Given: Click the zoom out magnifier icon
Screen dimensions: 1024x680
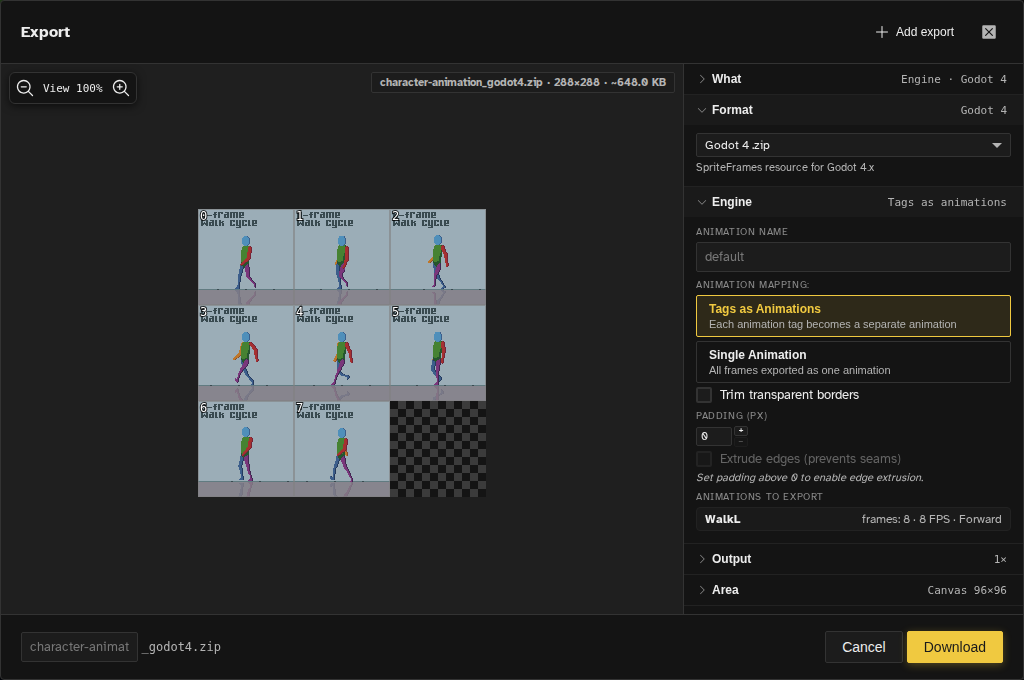Looking at the screenshot, I should tap(25, 88).
